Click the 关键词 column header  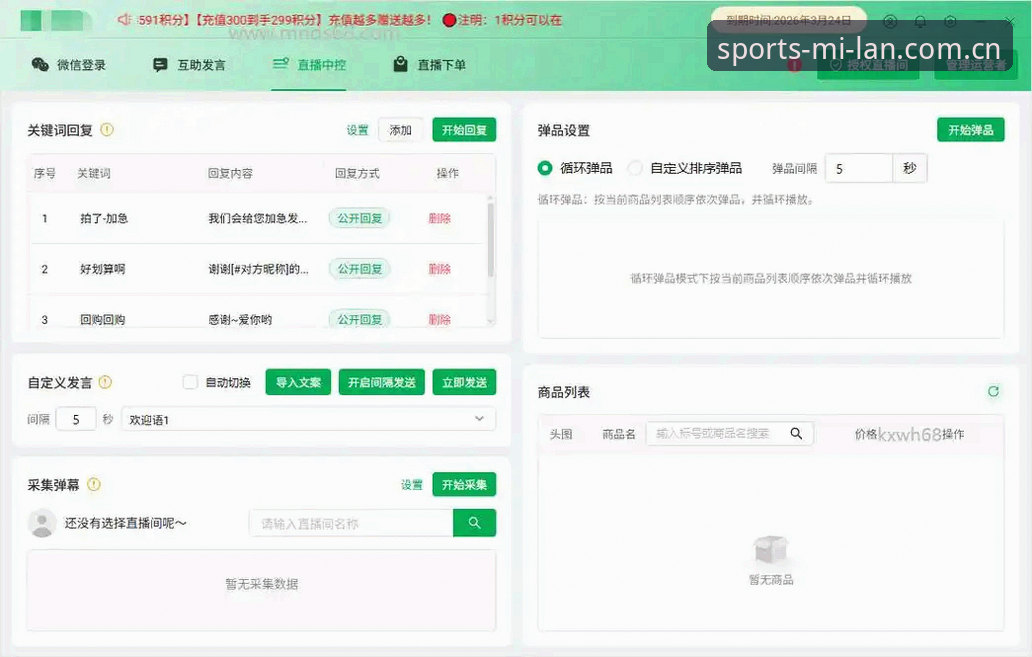[x=93, y=173]
